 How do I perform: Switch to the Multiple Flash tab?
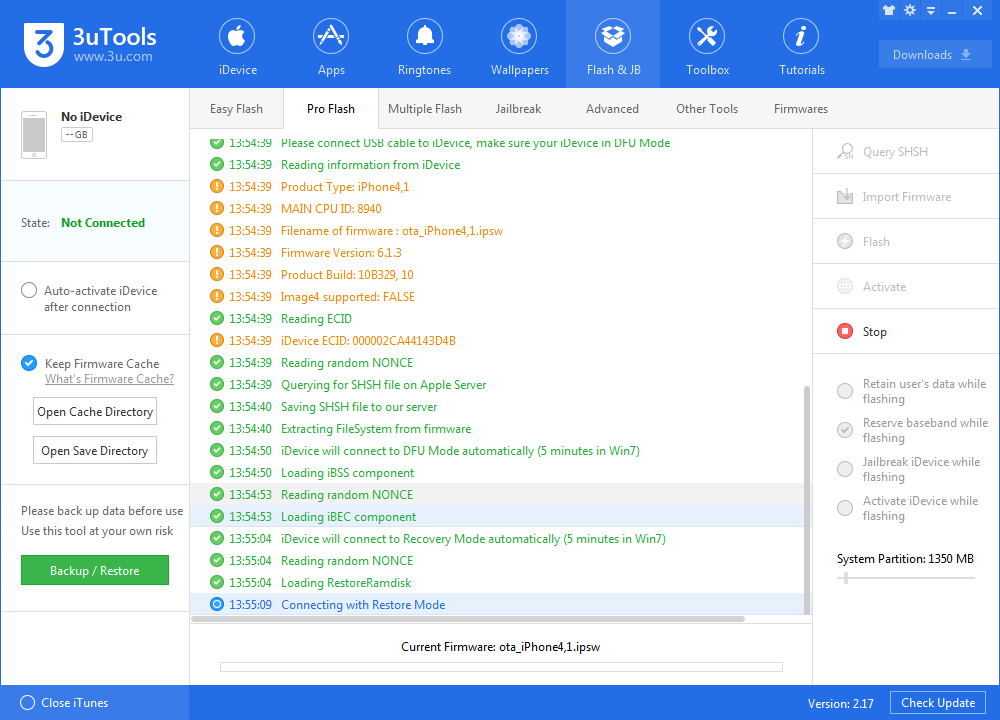(x=425, y=109)
